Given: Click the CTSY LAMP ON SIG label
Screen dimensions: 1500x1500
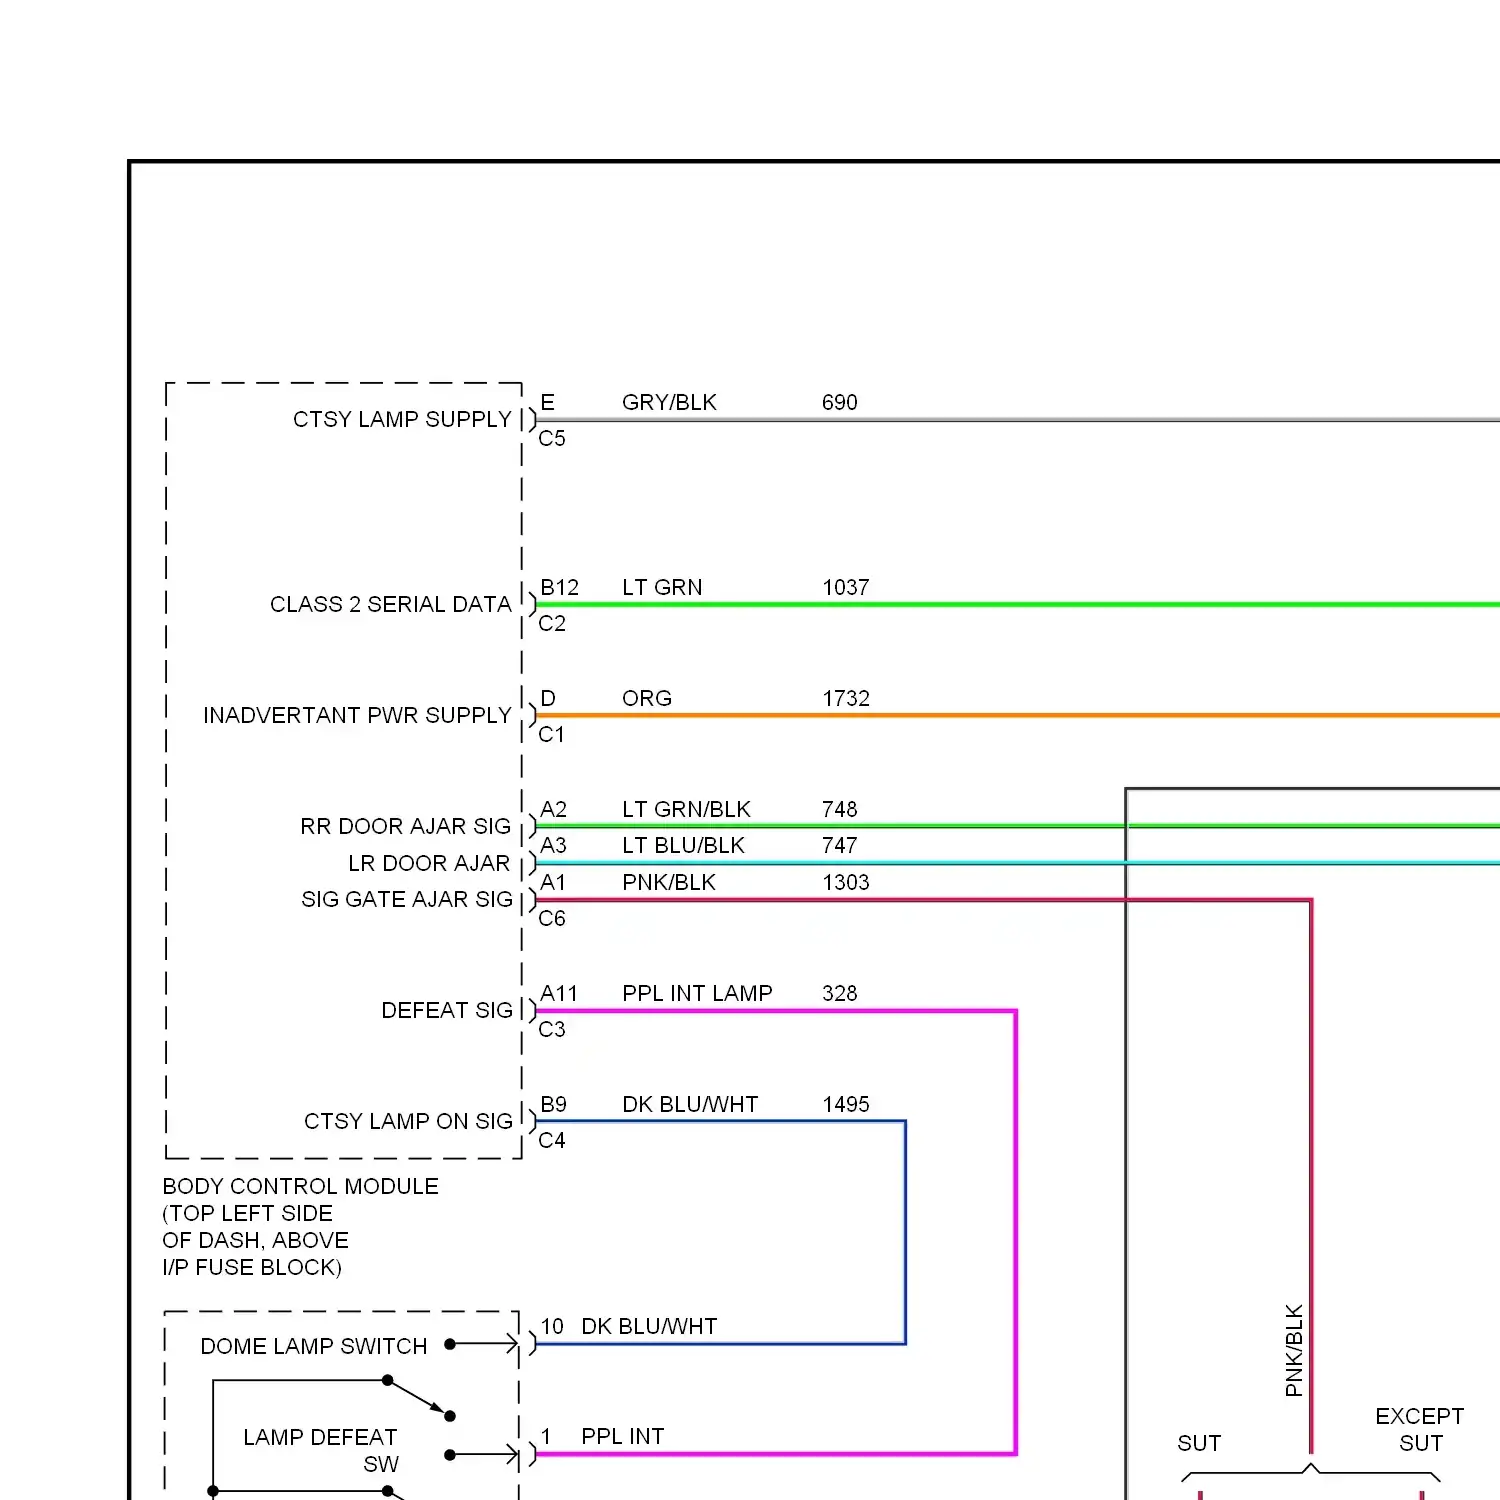Looking at the screenshot, I should [408, 1121].
